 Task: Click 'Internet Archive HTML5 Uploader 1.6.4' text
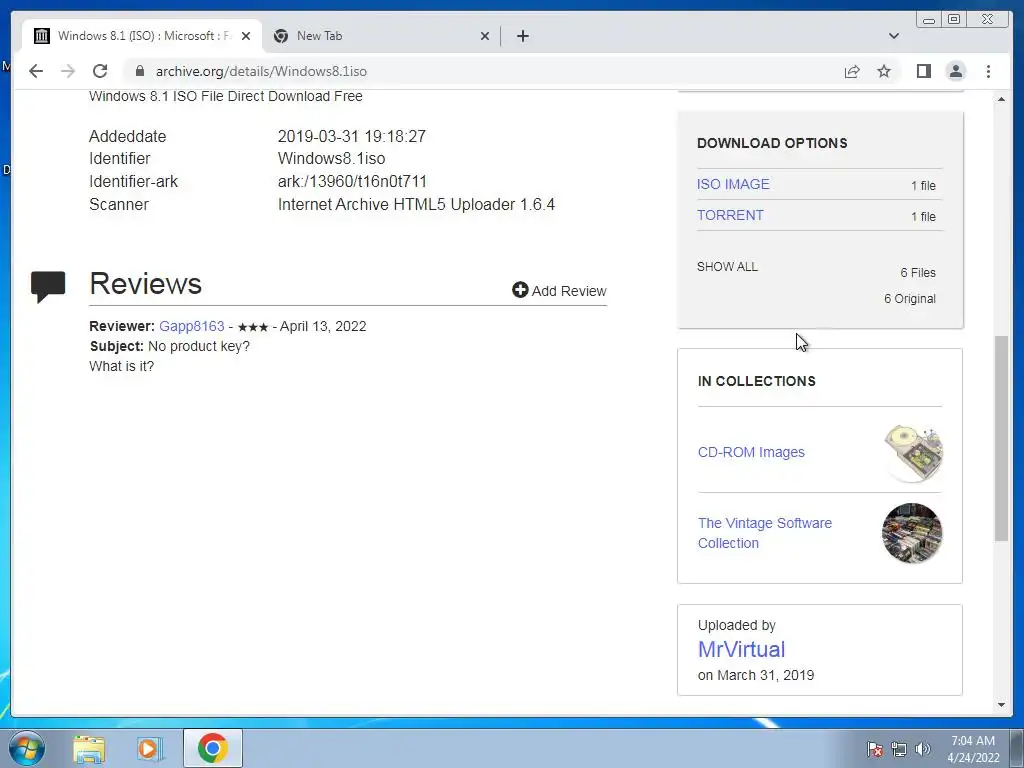[x=416, y=204]
